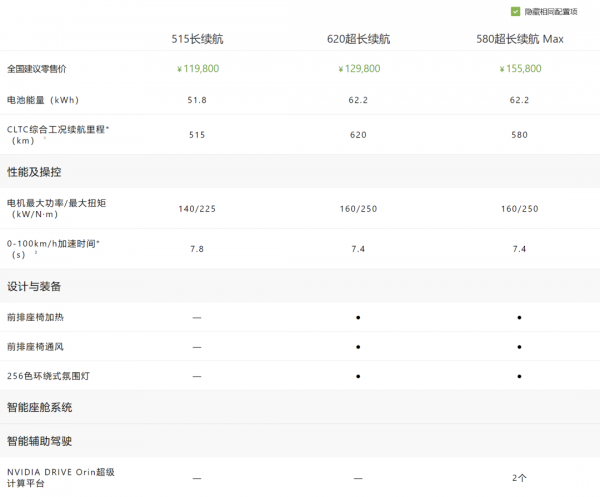This screenshot has width=600, height=497.
Task: Click the 2个 value in Orin row
Action: click(x=519, y=478)
